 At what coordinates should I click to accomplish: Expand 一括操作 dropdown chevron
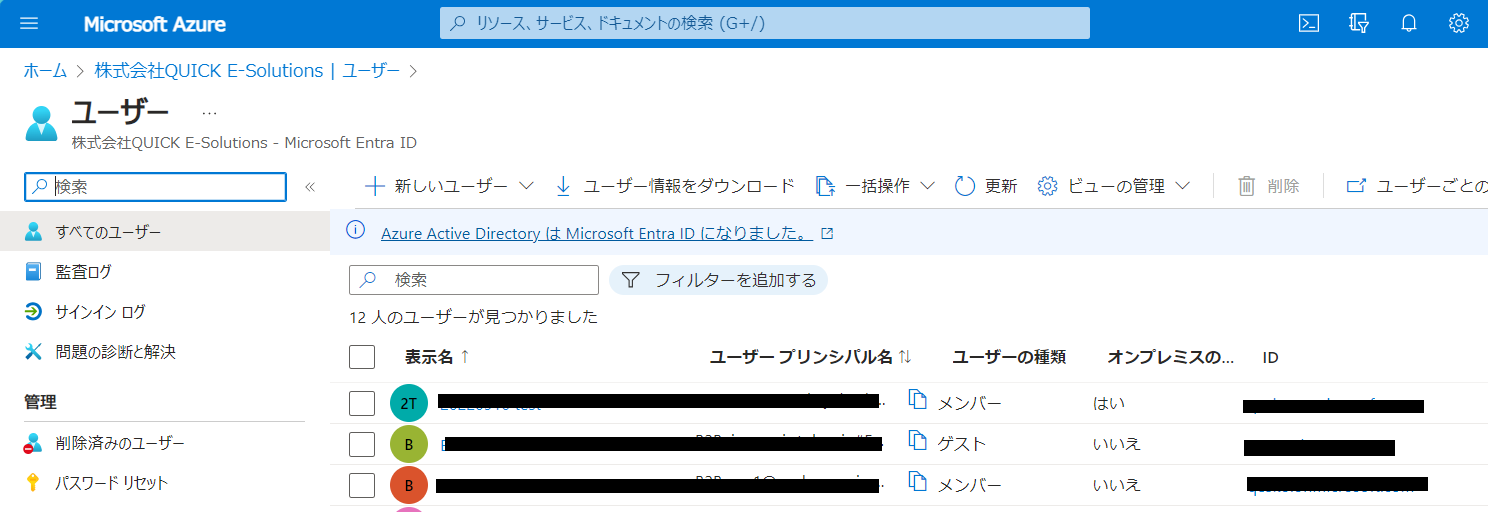pos(927,186)
